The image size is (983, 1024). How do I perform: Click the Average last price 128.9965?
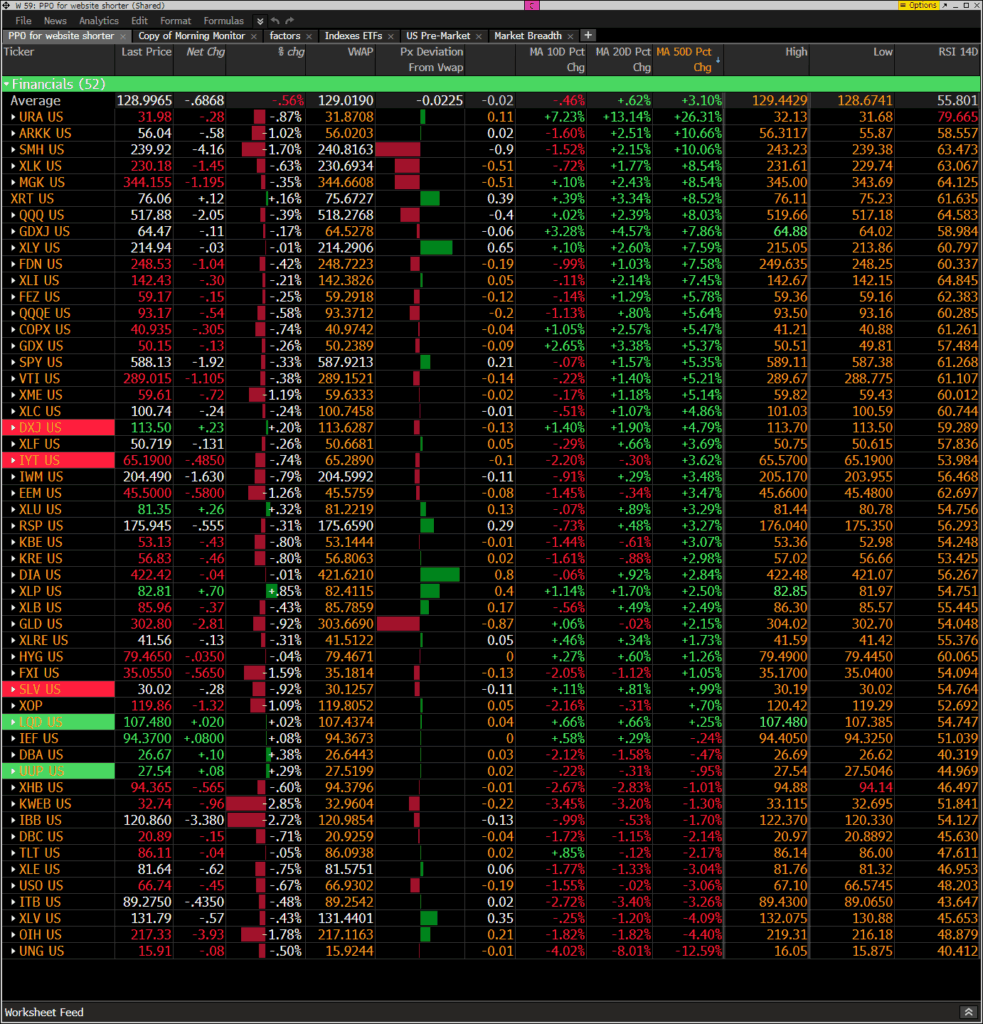144,101
